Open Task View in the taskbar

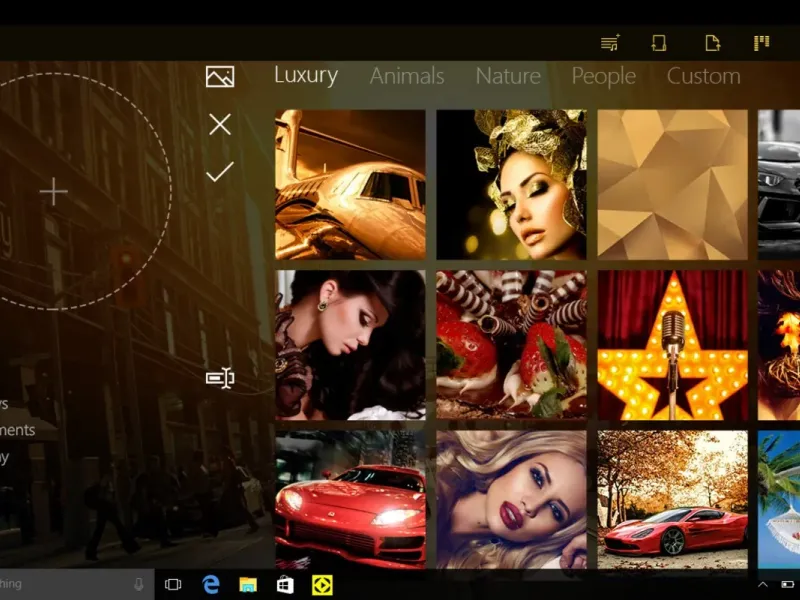pos(173,584)
